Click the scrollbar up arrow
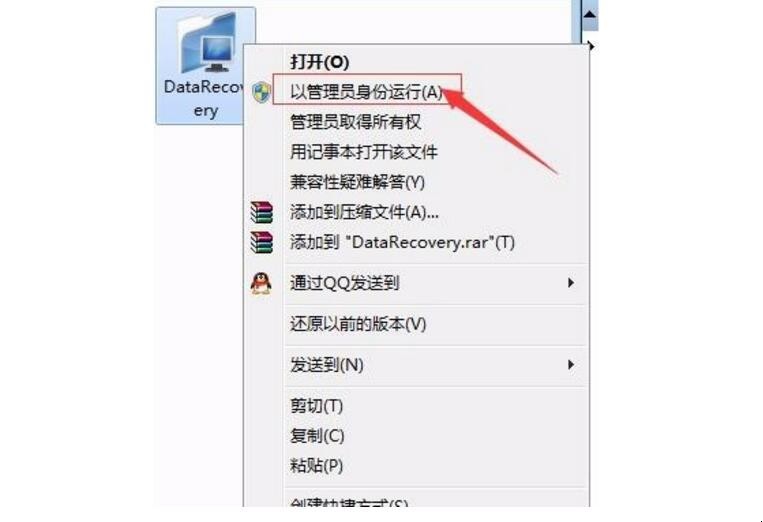763x522 pixels. [x=590, y=15]
